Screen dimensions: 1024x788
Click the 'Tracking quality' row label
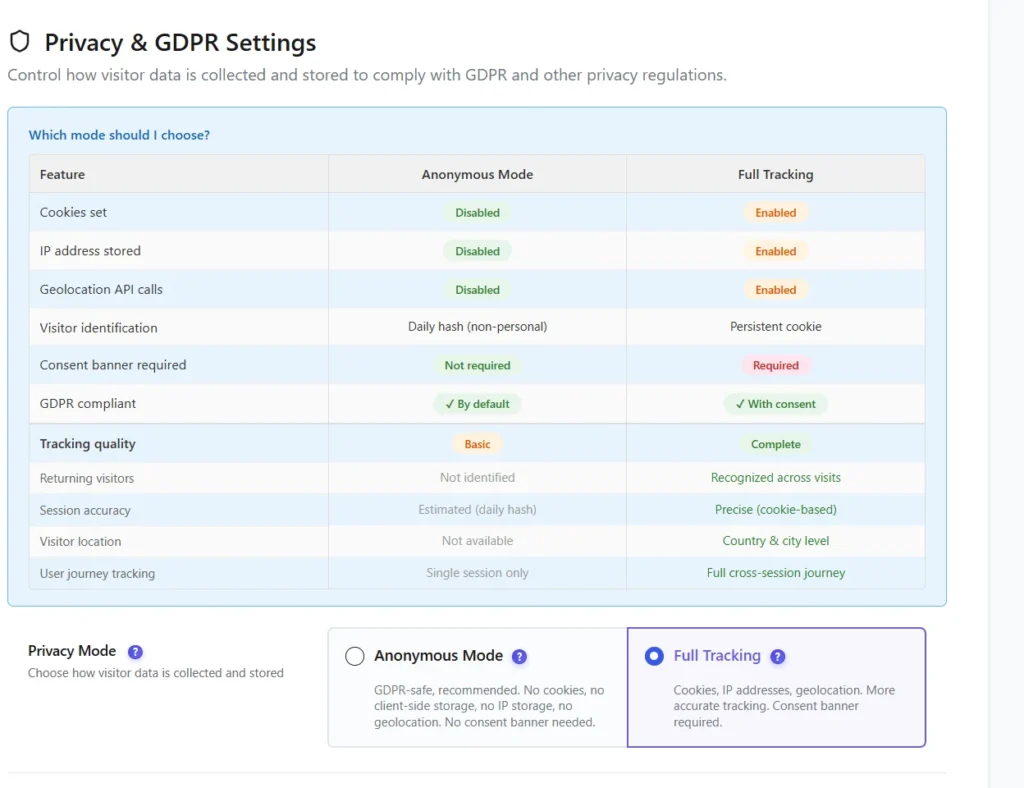pos(88,444)
